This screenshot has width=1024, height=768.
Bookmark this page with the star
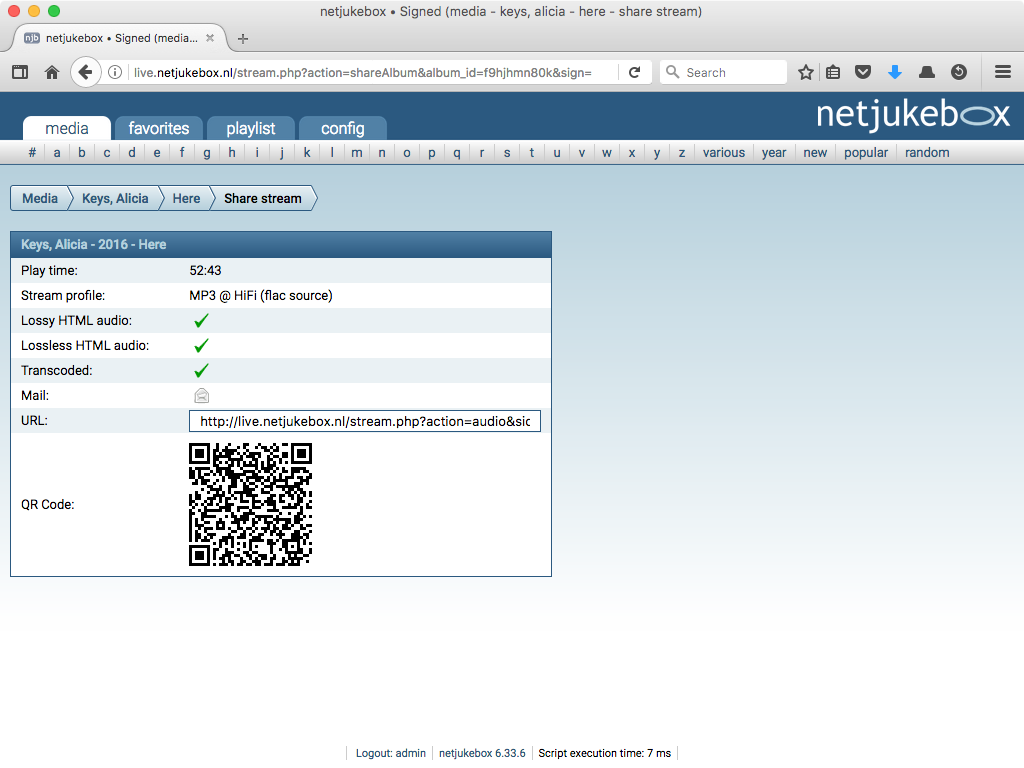tap(805, 71)
